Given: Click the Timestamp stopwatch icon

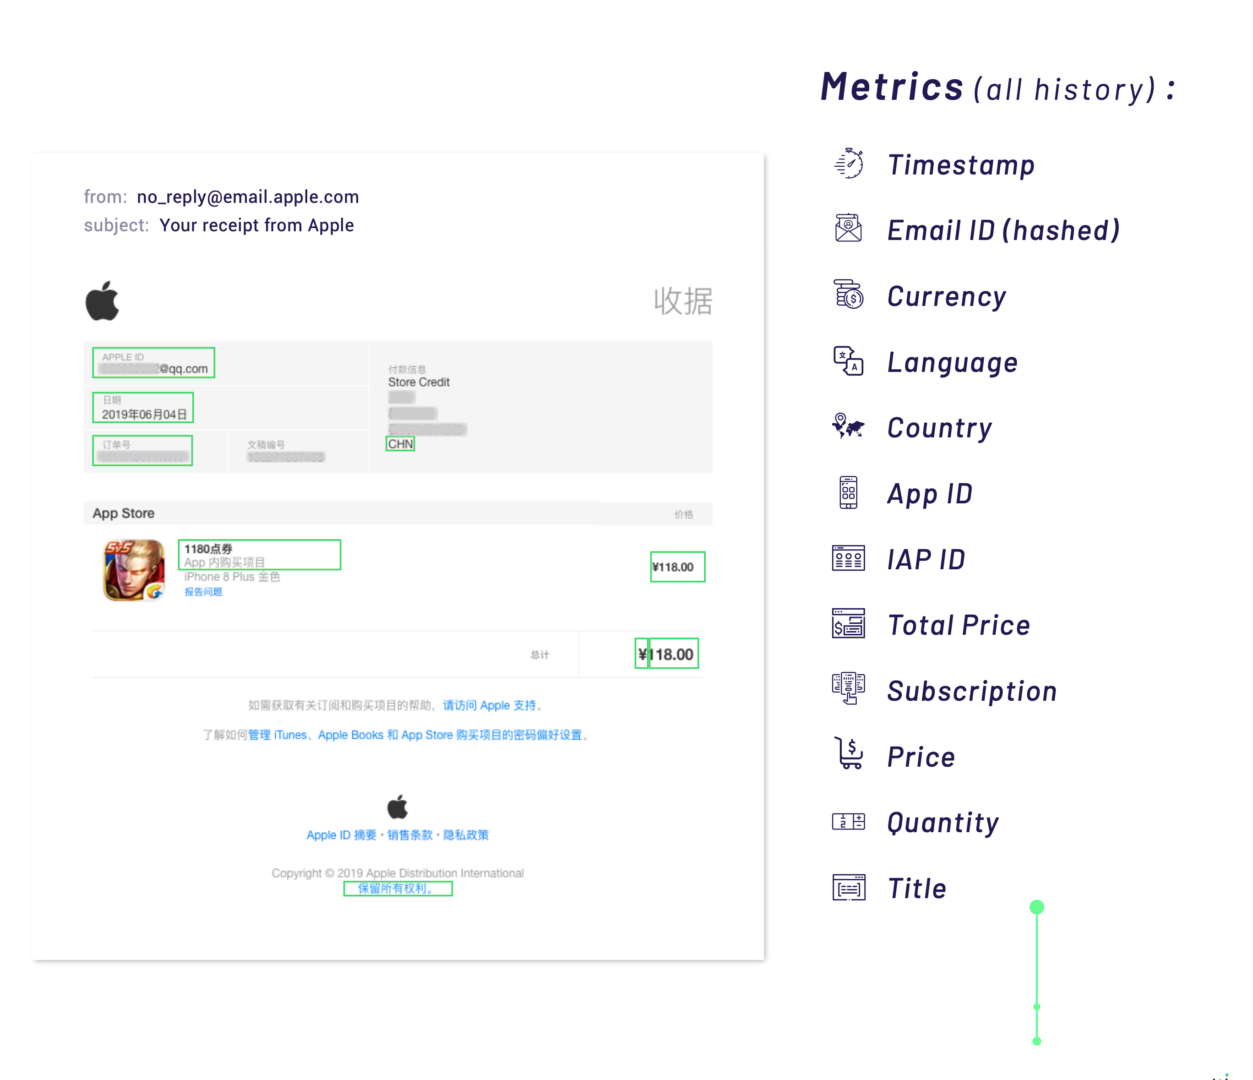Looking at the screenshot, I should (849, 163).
